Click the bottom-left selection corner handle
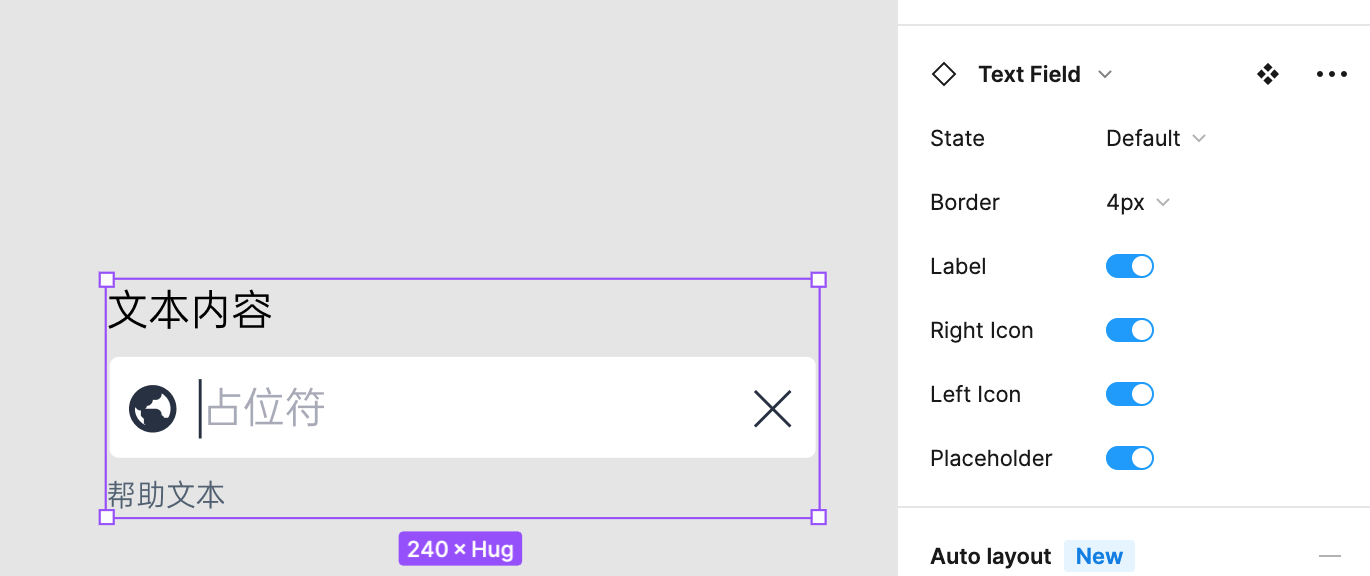Viewport: 1370px width, 576px height. pos(107,517)
